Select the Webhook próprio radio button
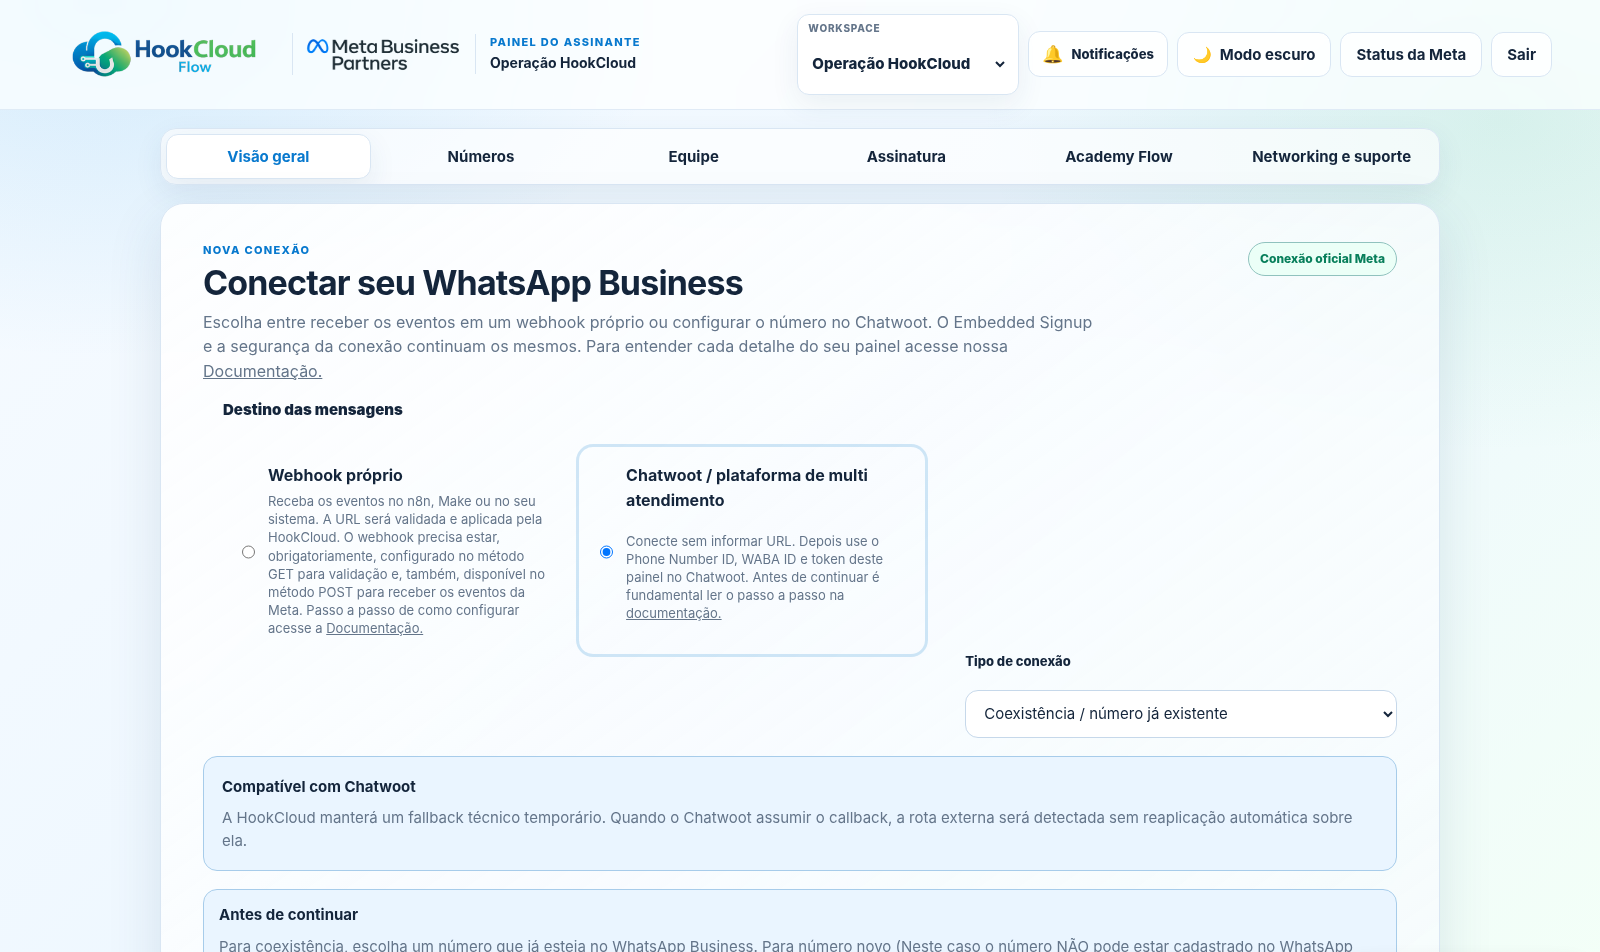1600x952 pixels. [248, 552]
